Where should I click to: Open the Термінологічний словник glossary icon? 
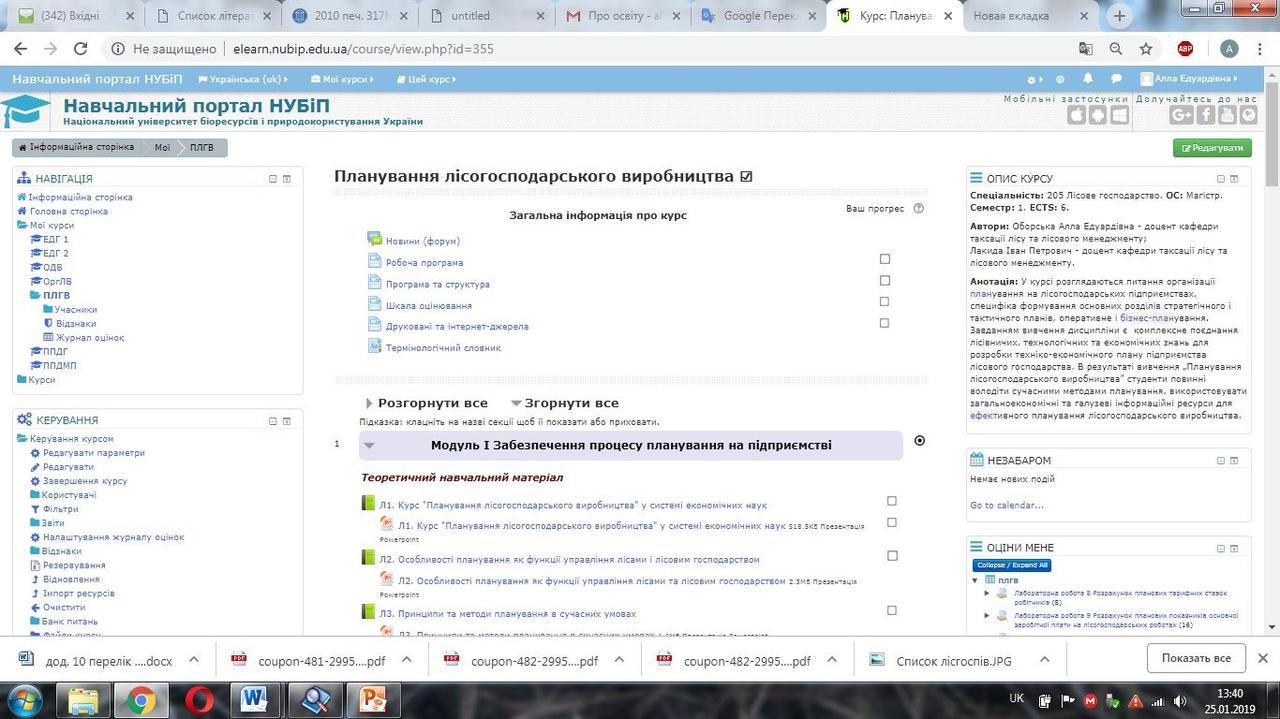[374, 347]
